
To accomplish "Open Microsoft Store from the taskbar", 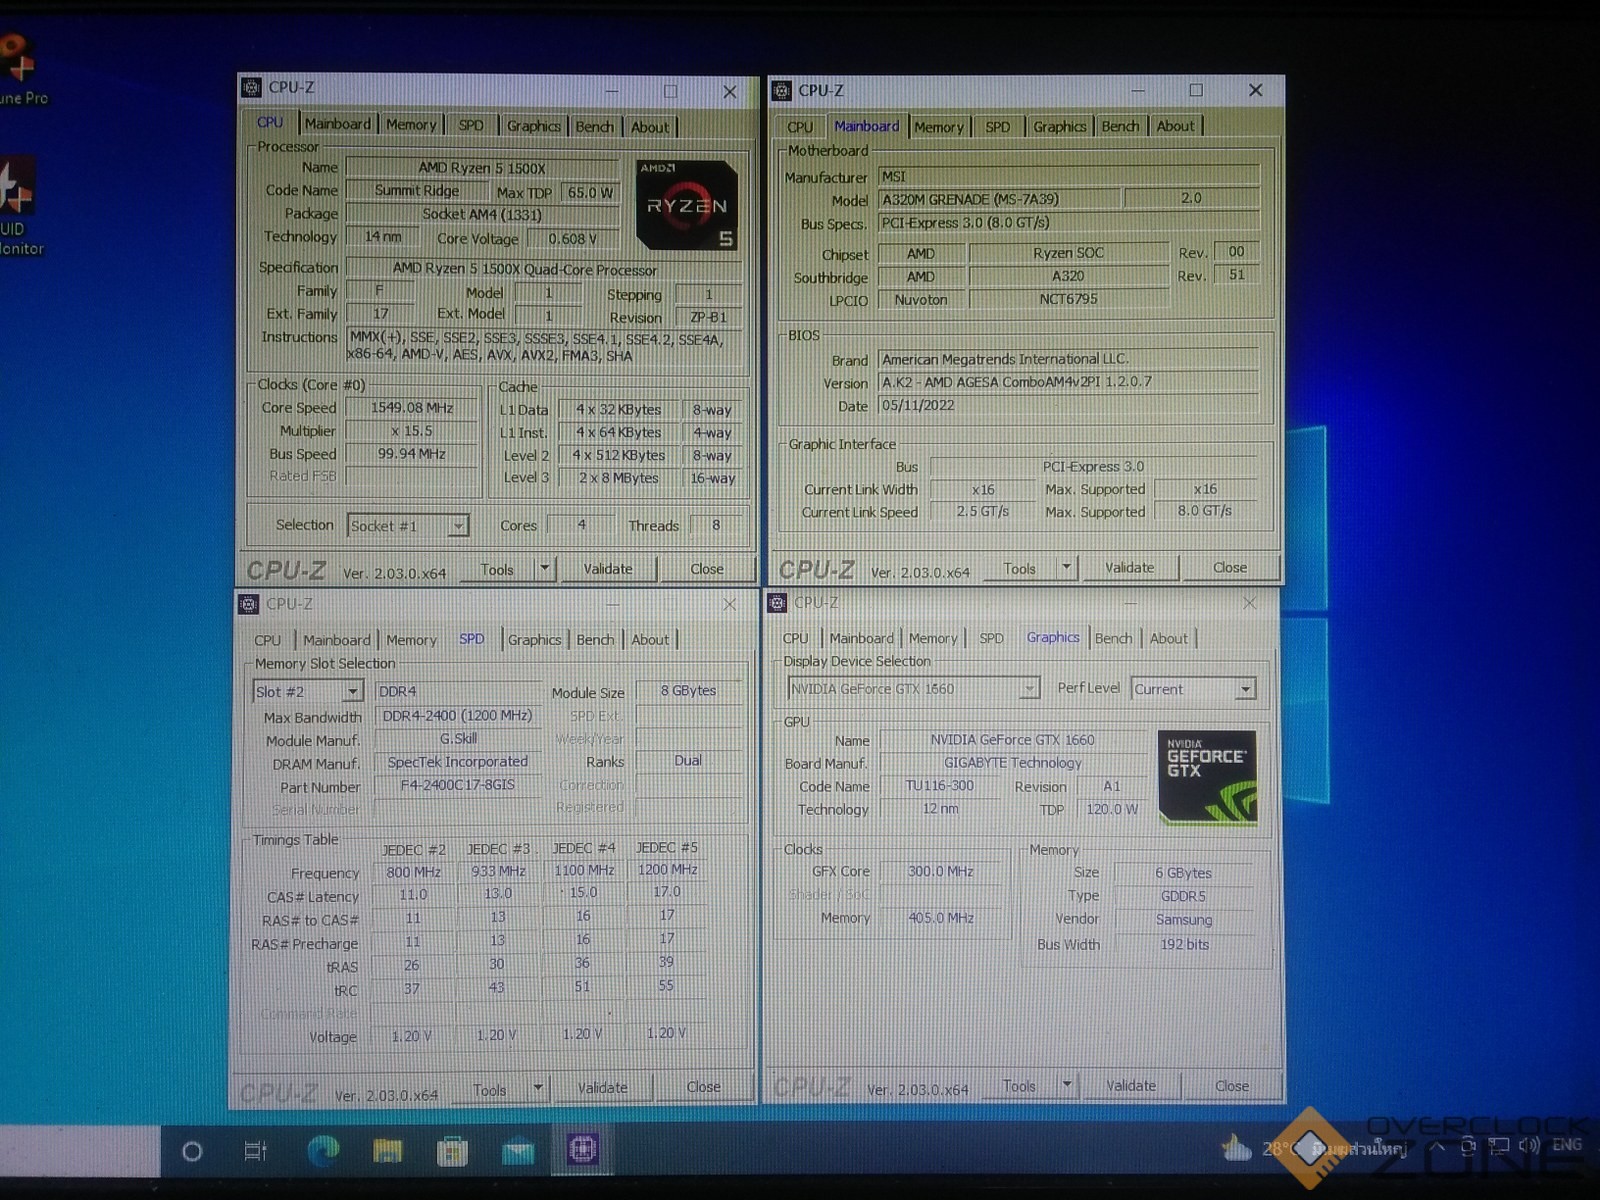I will coord(452,1152).
